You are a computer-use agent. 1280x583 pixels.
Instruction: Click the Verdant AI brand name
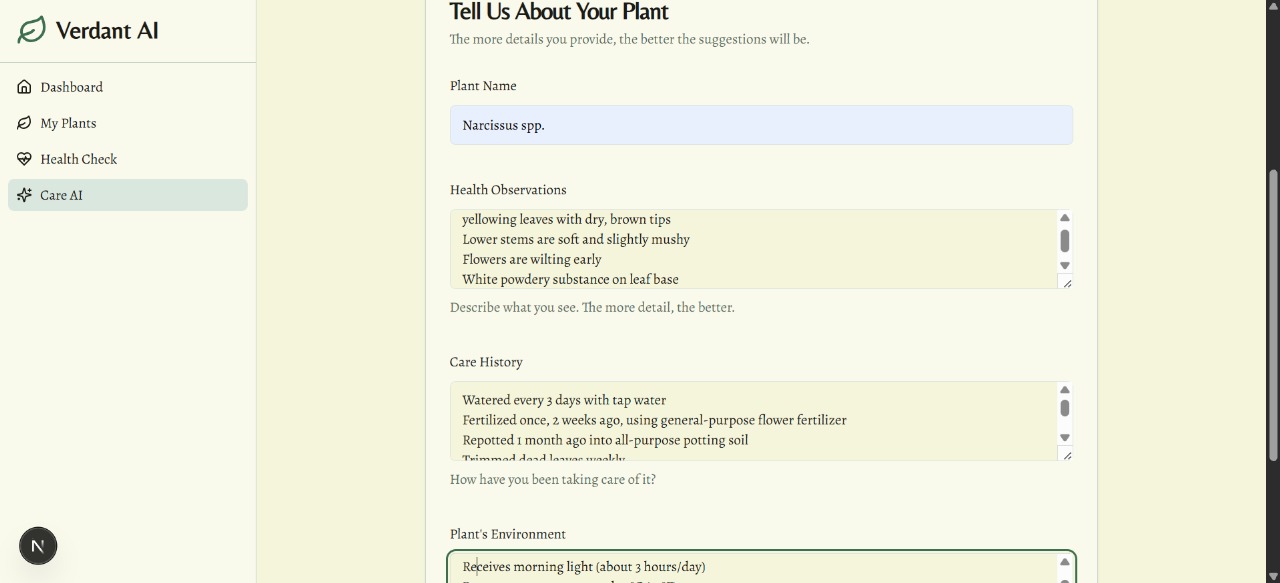107,30
